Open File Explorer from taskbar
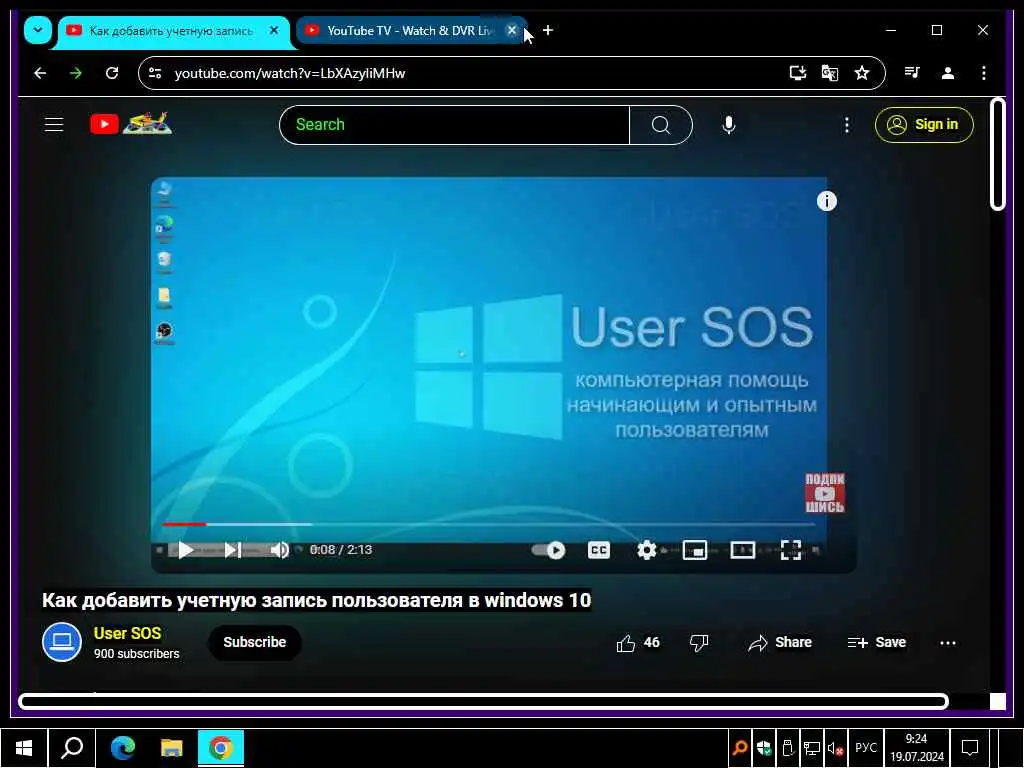 pos(171,748)
